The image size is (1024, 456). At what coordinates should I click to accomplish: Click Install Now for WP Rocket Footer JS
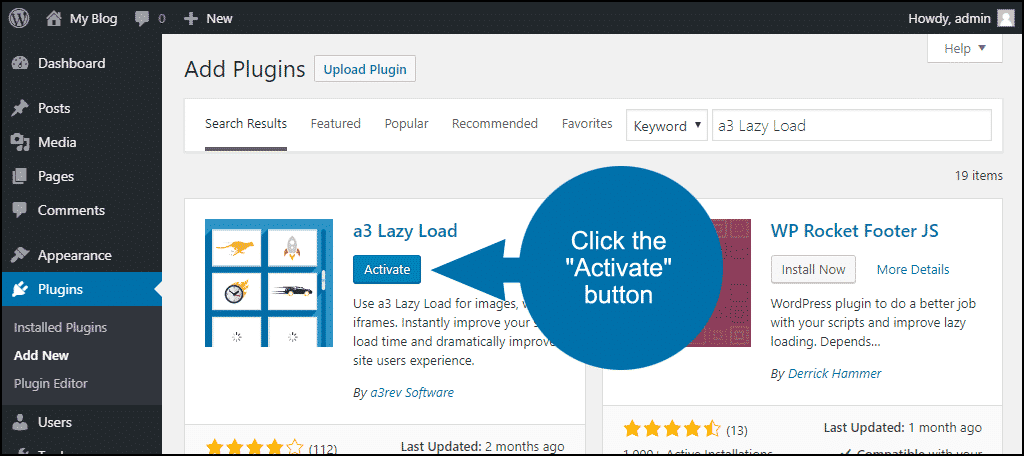tap(813, 269)
